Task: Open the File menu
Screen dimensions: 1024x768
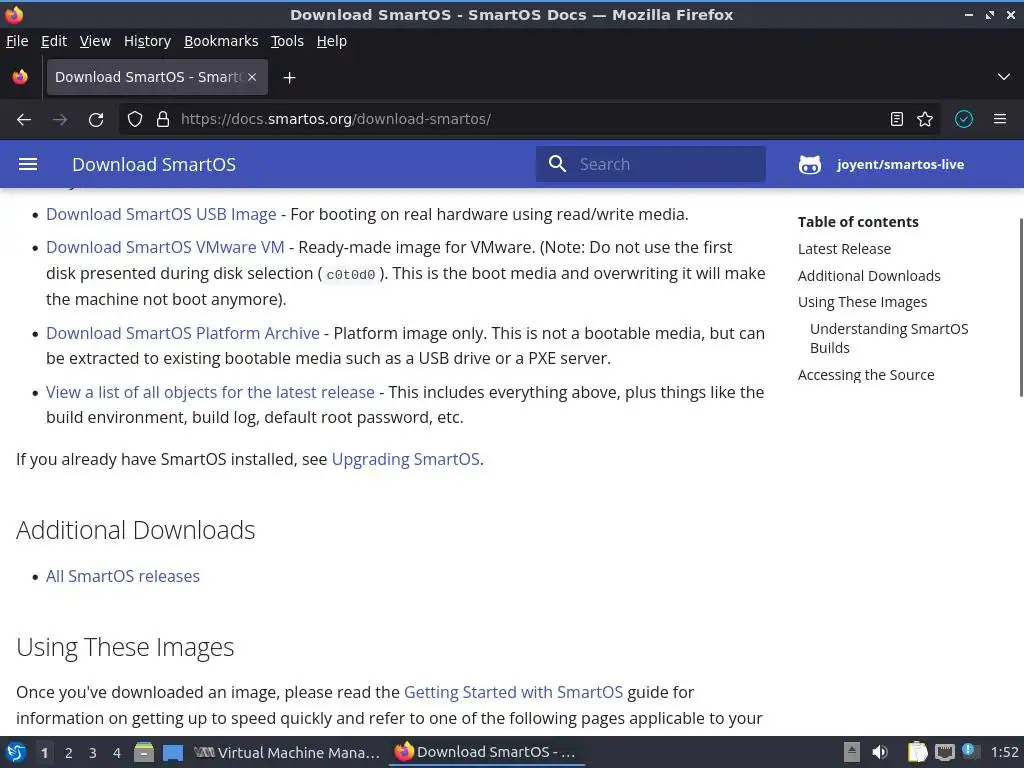Action: coord(17,41)
